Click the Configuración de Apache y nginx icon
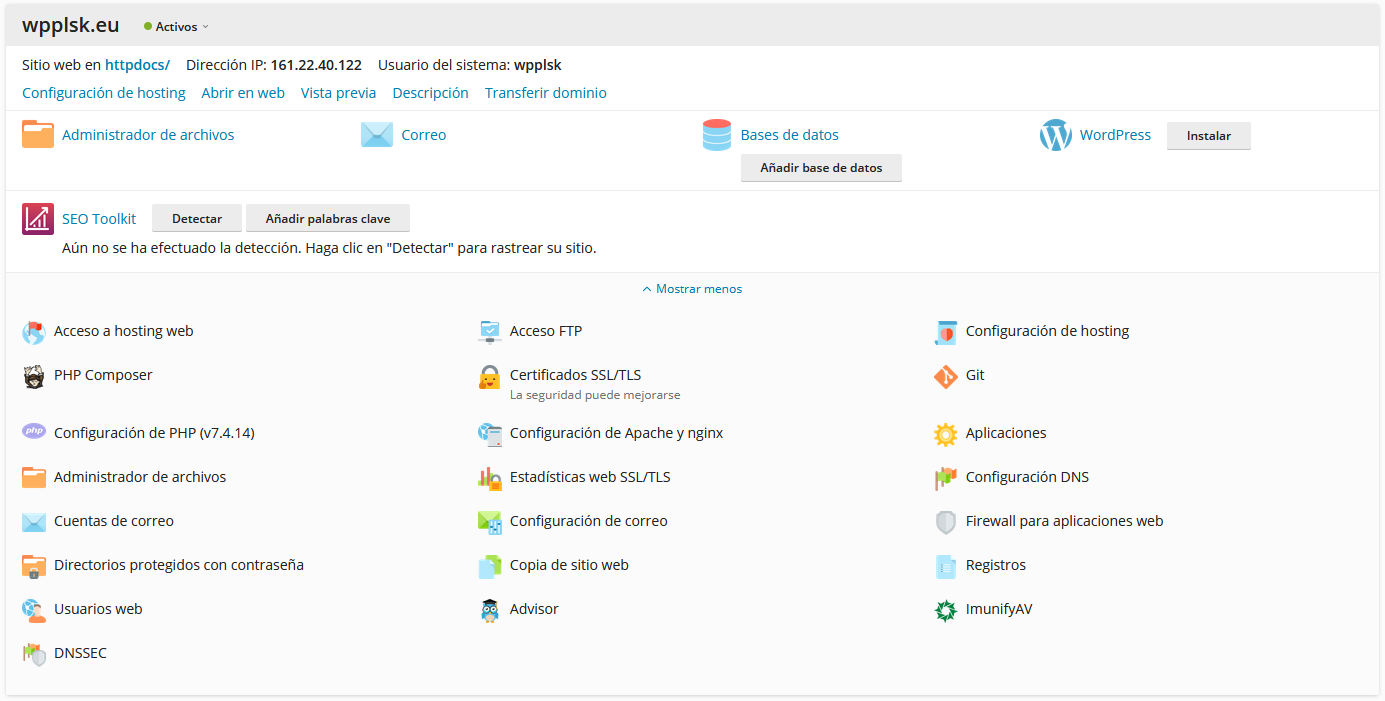 click(489, 434)
